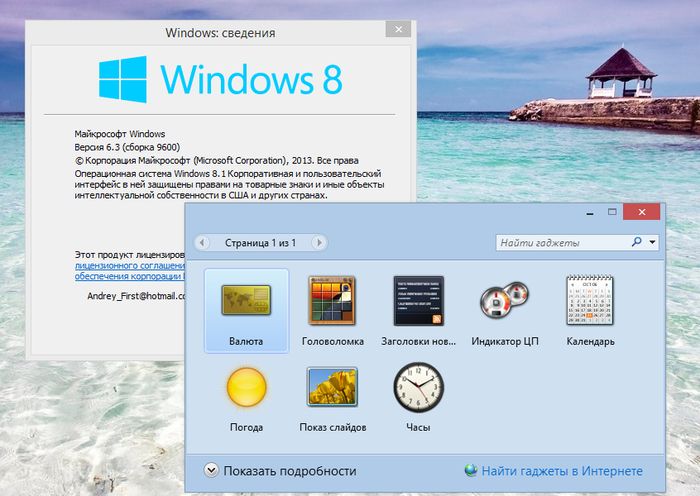Open the search options dropdown arrow
700x496 pixels.
pyautogui.click(x=653, y=242)
